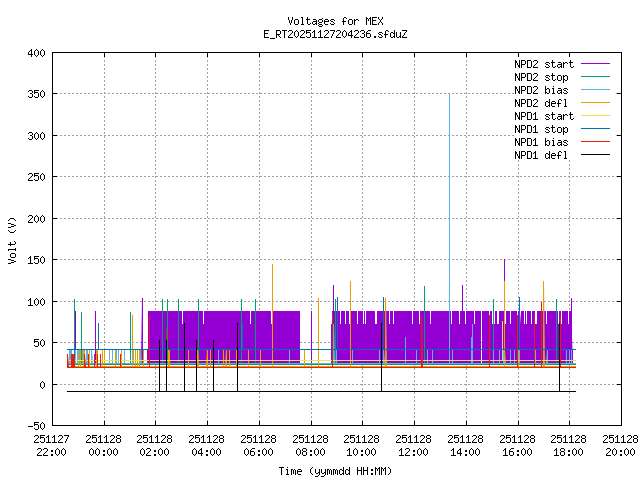The image size is (640, 480).
Task: Select the NPD2 defl legend entry
Action: [x=541, y=103]
